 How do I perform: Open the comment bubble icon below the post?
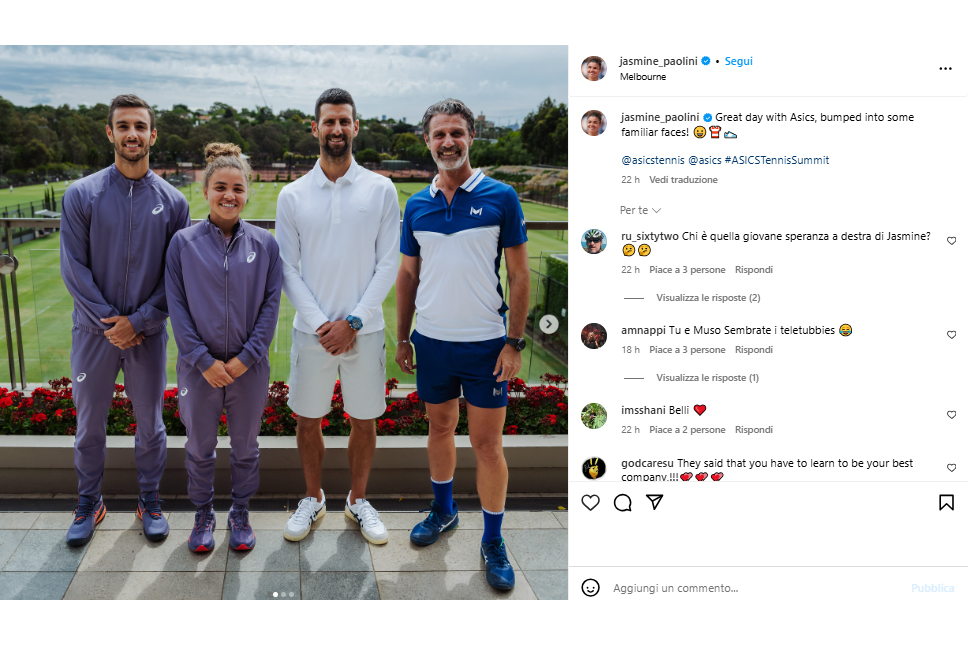pyautogui.click(x=622, y=502)
